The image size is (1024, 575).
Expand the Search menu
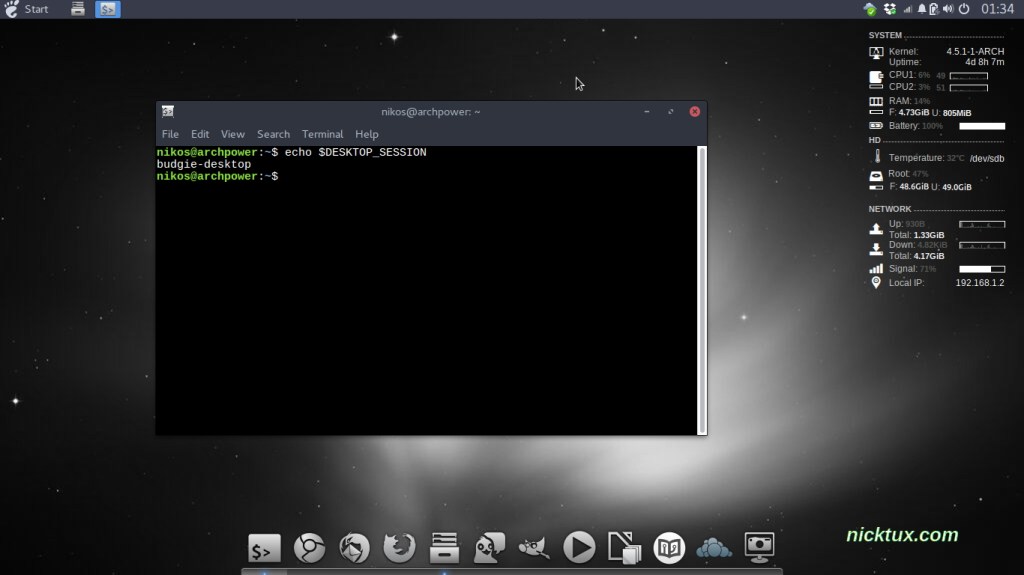(x=273, y=134)
